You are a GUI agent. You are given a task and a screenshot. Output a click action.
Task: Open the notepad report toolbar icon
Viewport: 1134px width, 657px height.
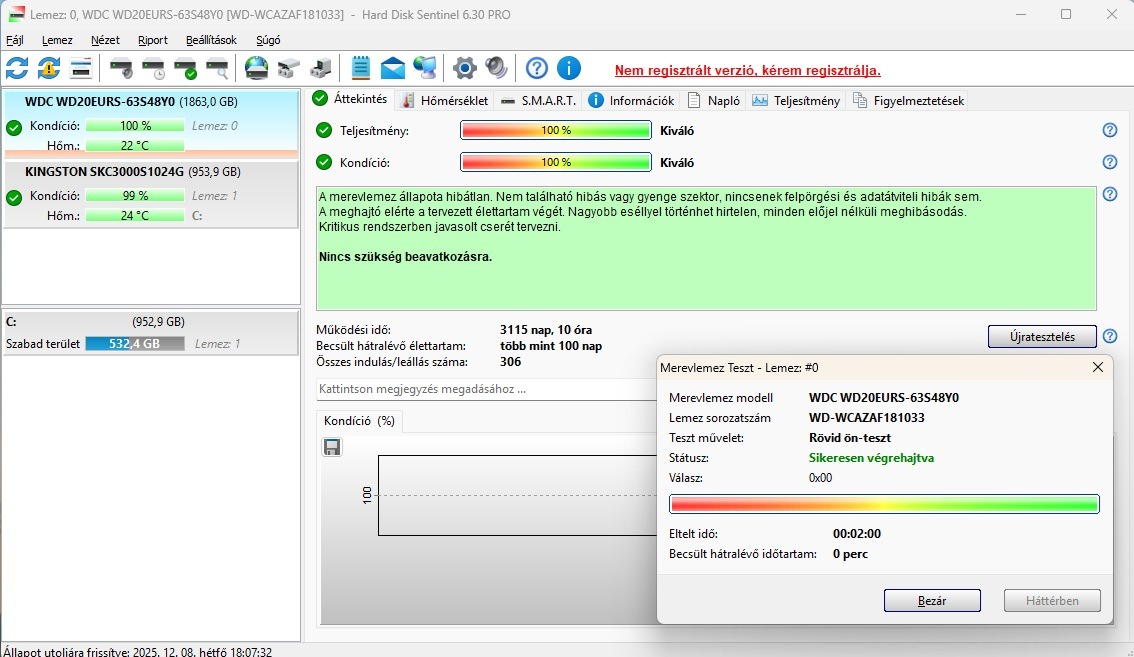[x=360, y=68]
